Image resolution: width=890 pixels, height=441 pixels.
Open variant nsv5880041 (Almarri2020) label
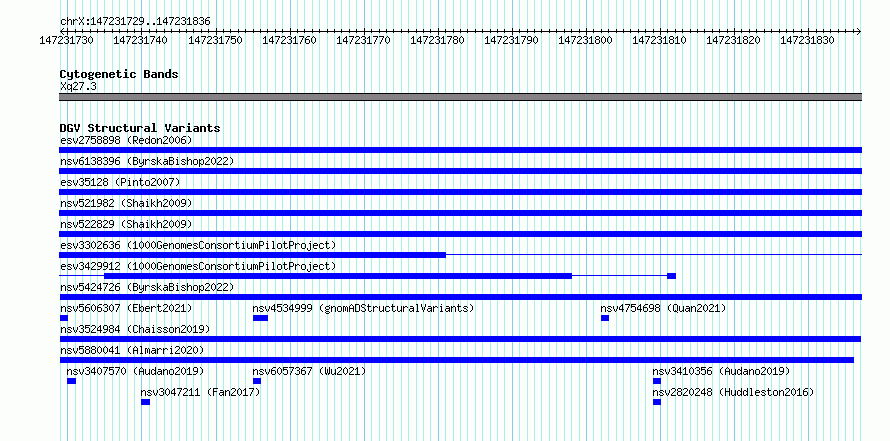pos(132,350)
